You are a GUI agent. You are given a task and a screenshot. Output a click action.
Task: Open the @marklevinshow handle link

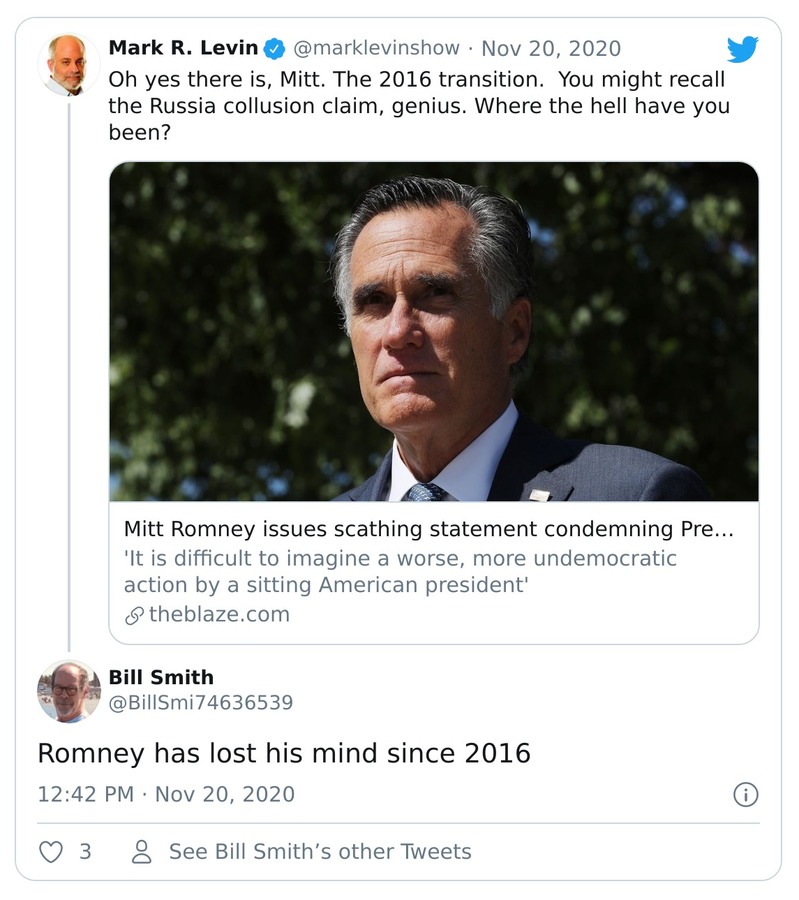click(x=376, y=48)
